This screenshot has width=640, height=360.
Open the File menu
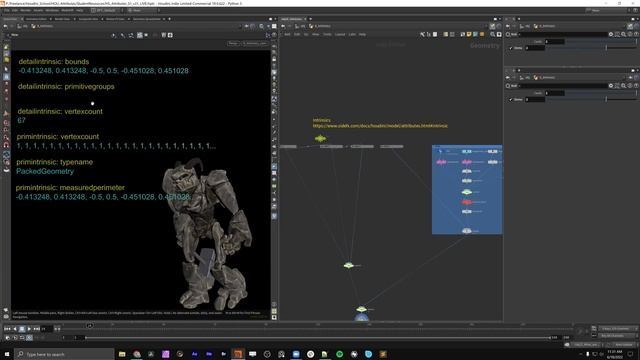pyautogui.click(x=6, y=10)
